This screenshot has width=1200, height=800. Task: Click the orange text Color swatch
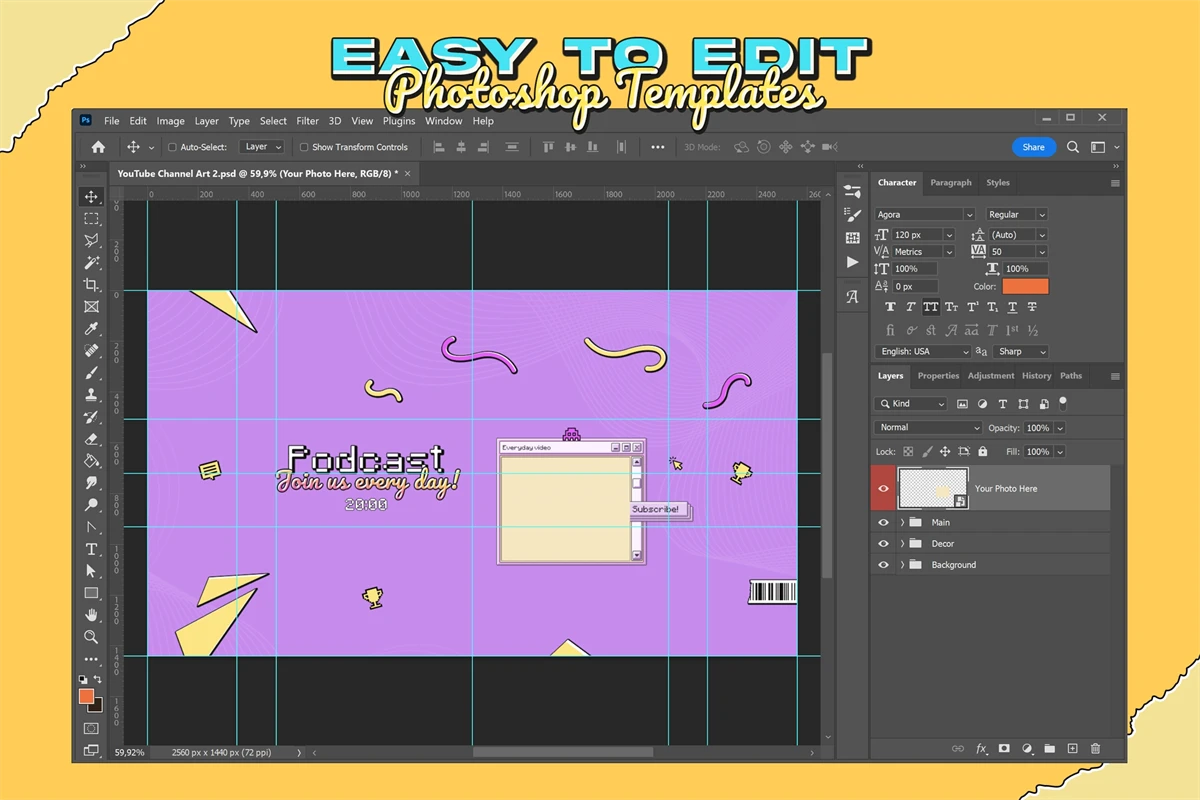click(1025, 287)
